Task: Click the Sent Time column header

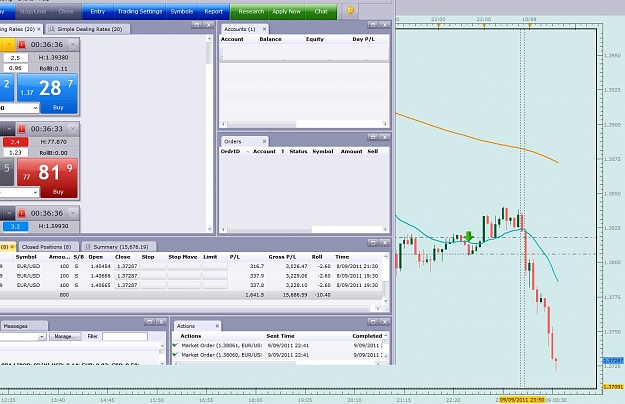Action: (x=281, y=336)
